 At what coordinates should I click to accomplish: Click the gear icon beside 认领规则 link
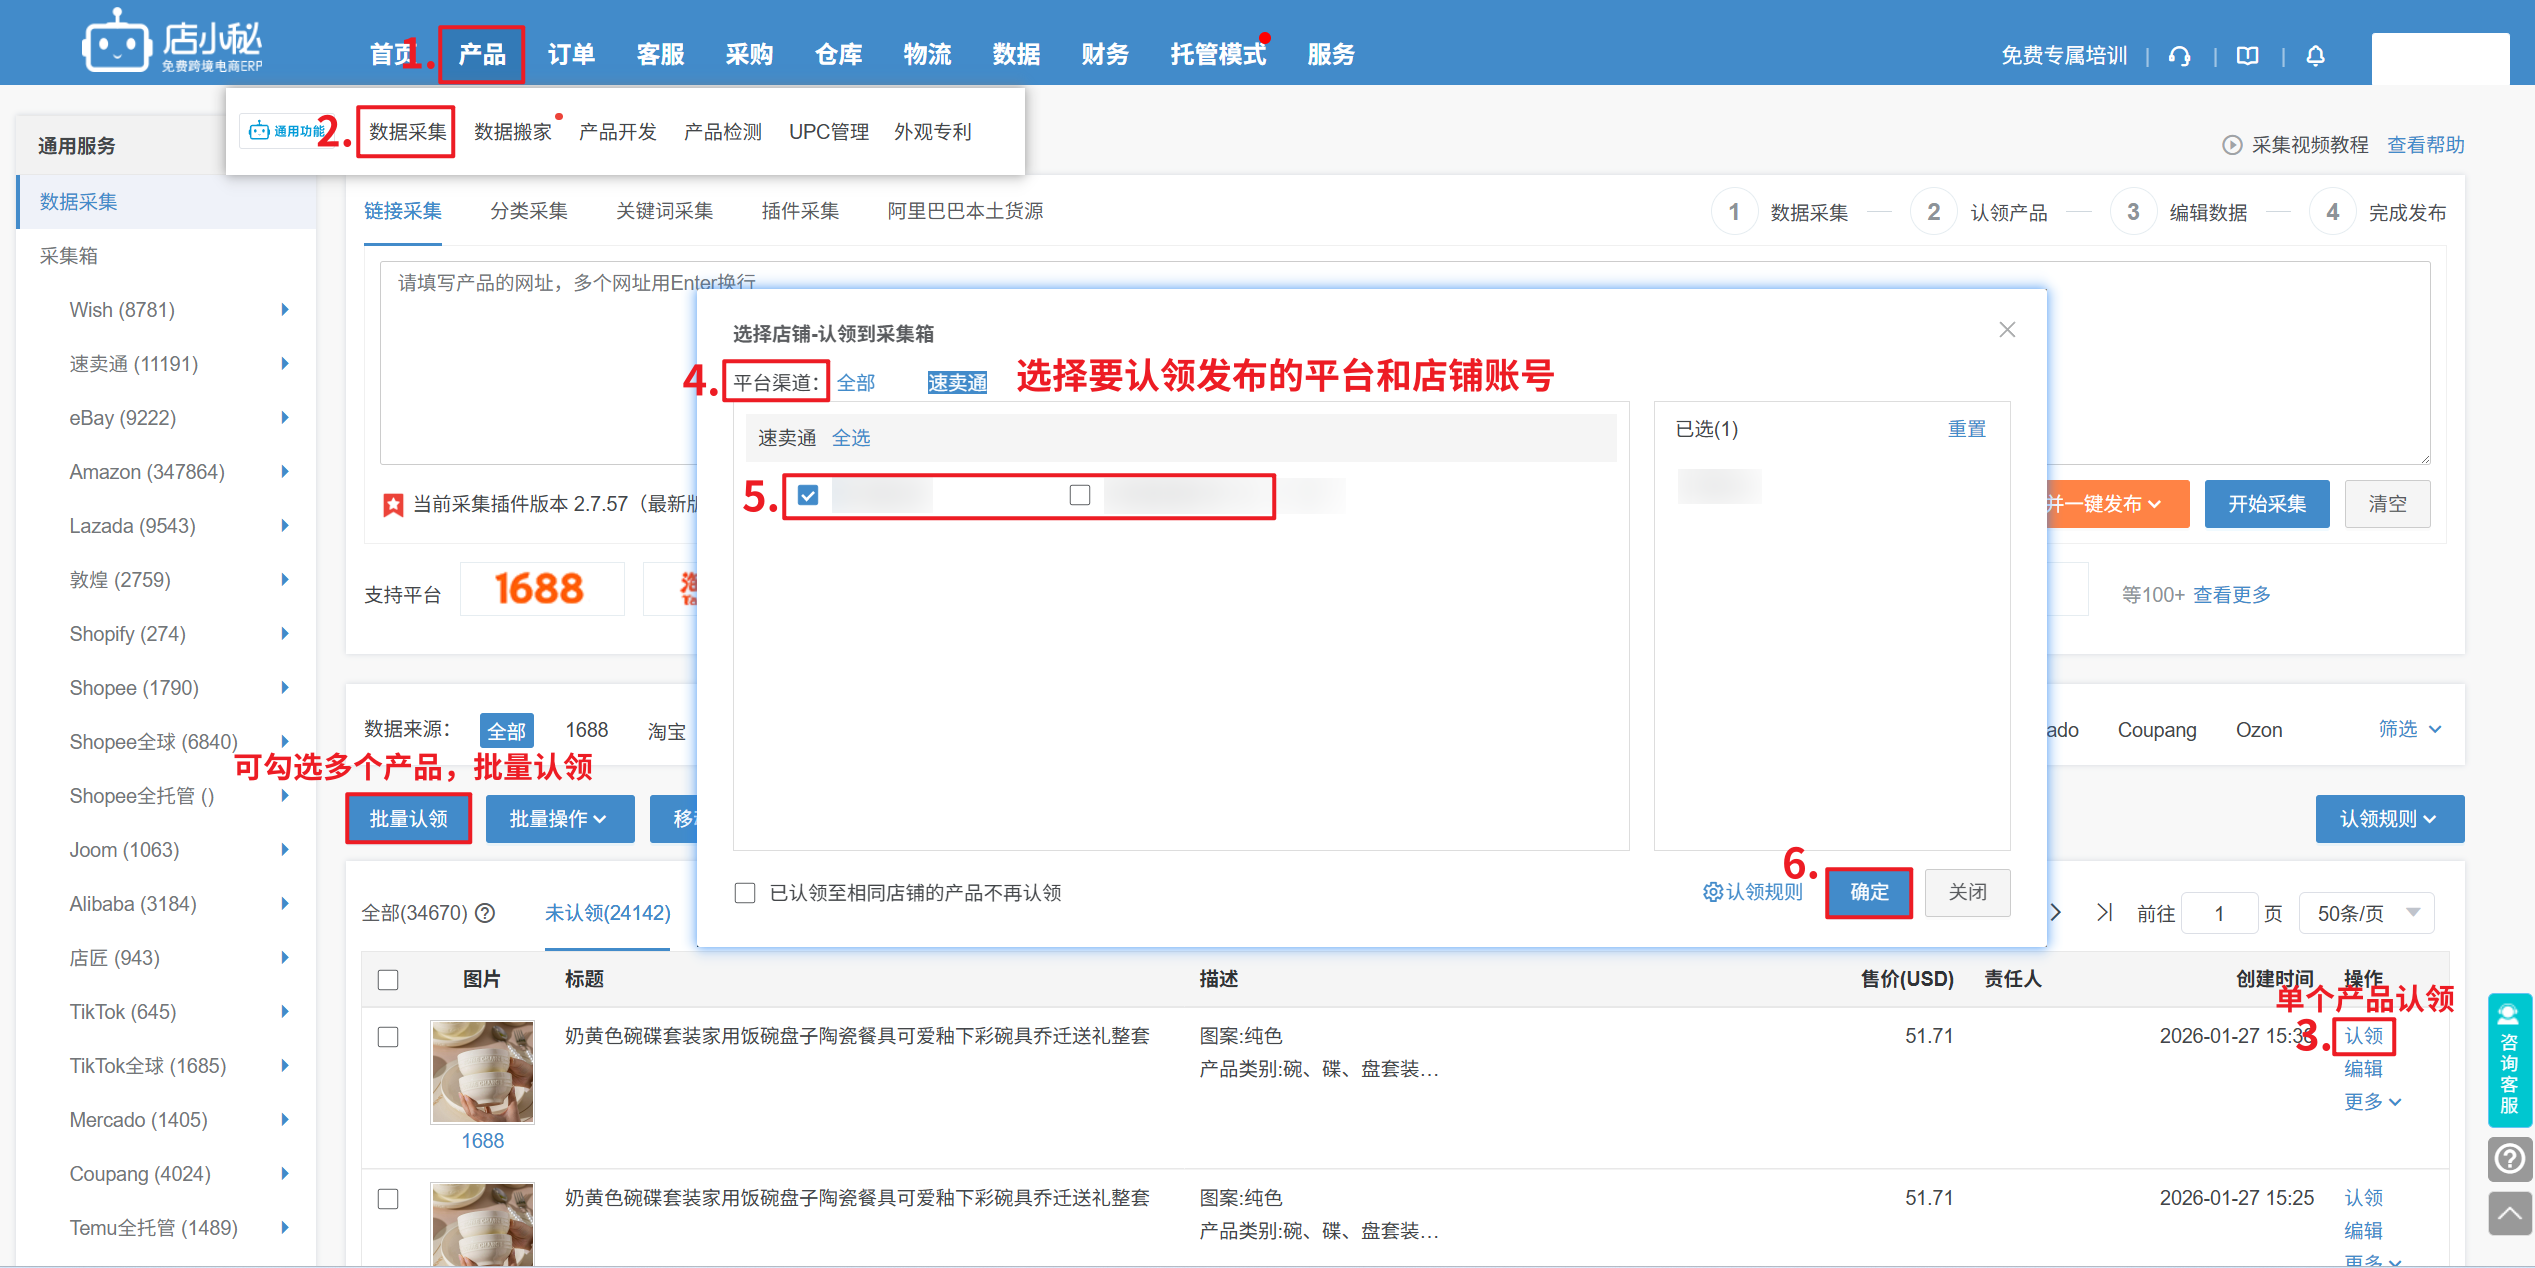click(1712, 892)
